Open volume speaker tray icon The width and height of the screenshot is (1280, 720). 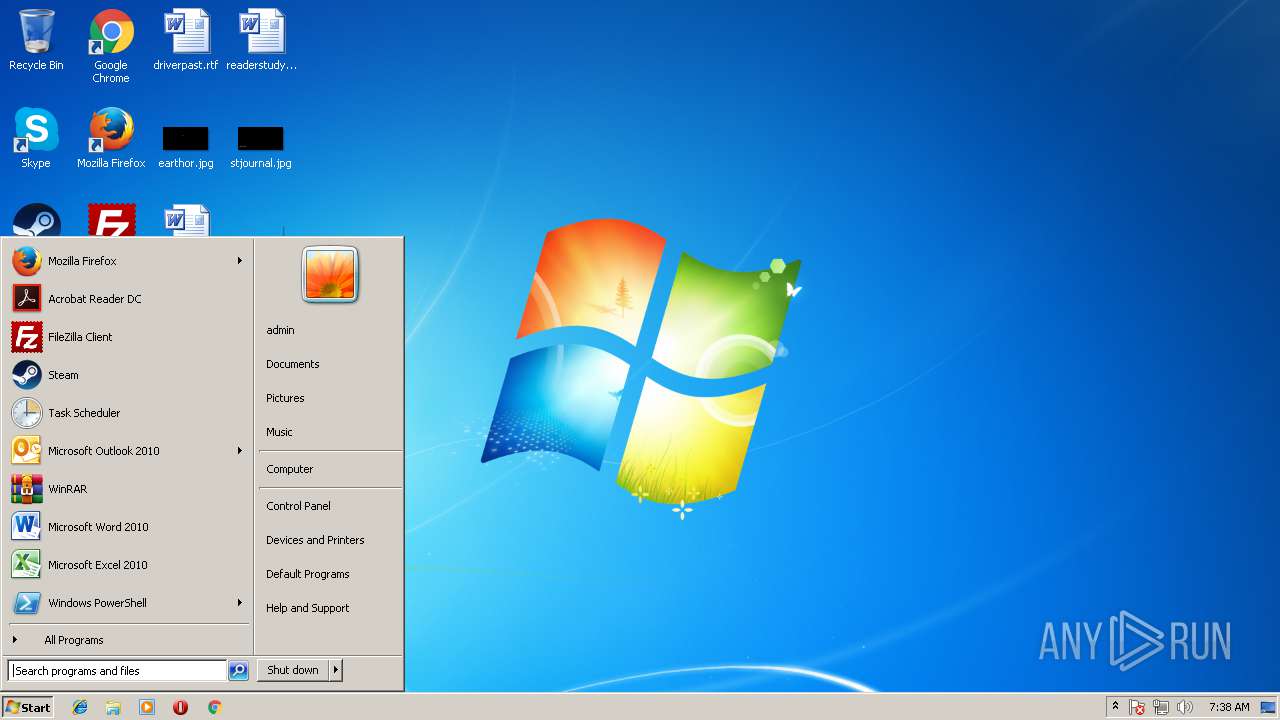pos(1185,707)
